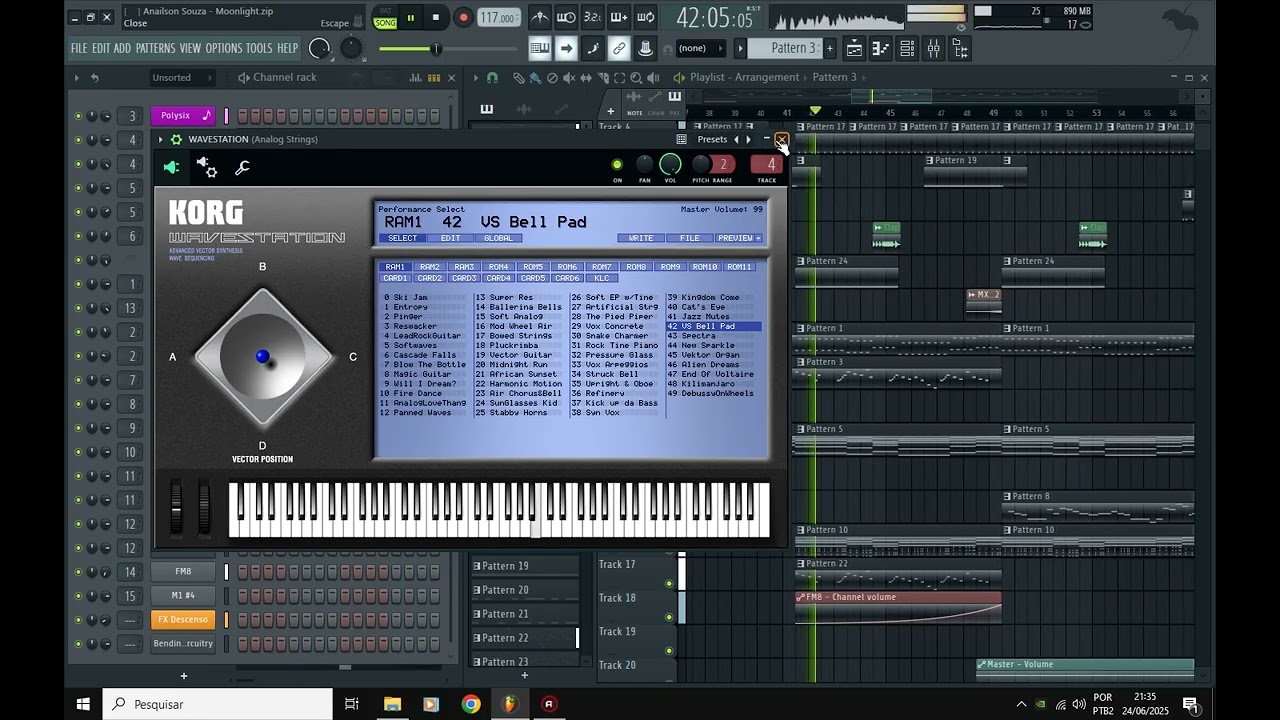This screenshot has height=720, width=1280.
Task: Select the playlist delete tool
Action: [552, 77]
